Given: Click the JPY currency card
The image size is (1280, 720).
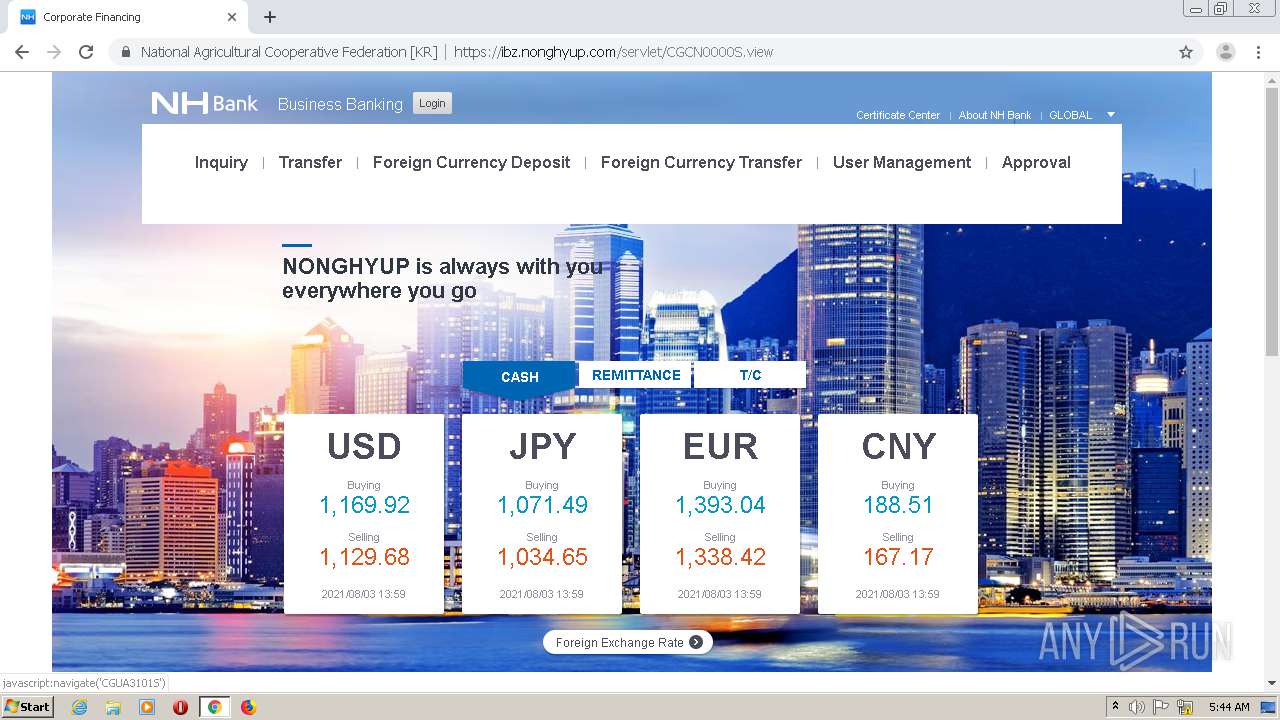Looking at the screenshot, I should [x=542, y=514].
